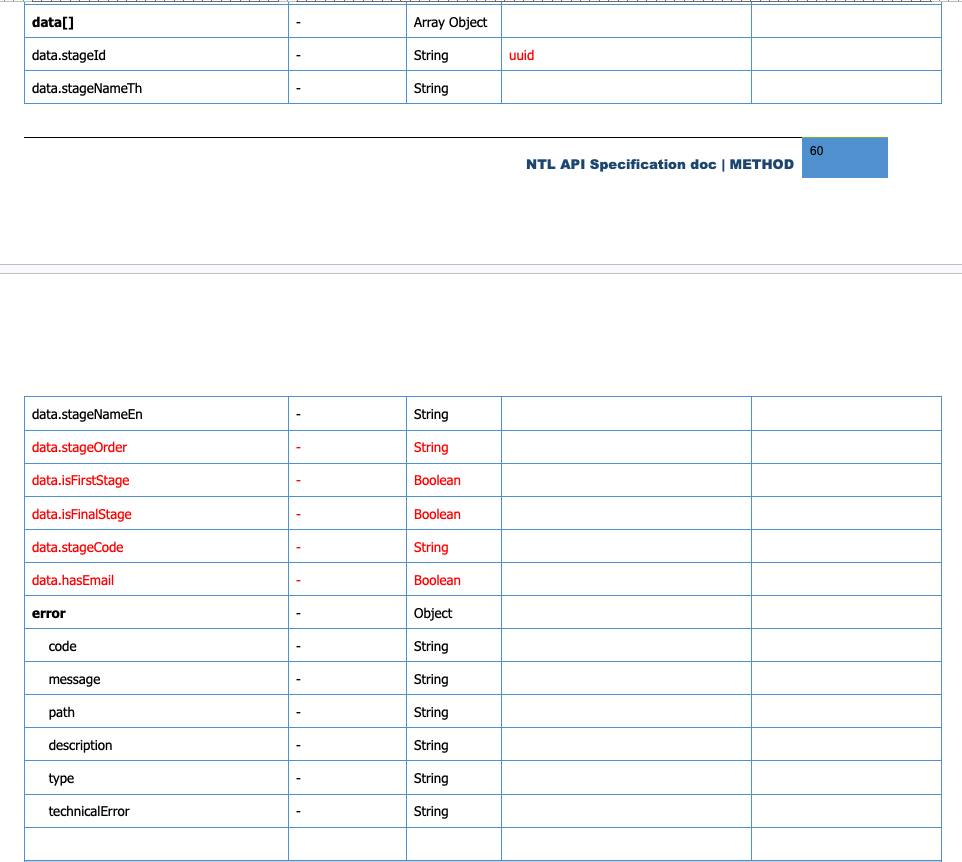
Task: Click the bold error field name
Action: pos(49,613)
